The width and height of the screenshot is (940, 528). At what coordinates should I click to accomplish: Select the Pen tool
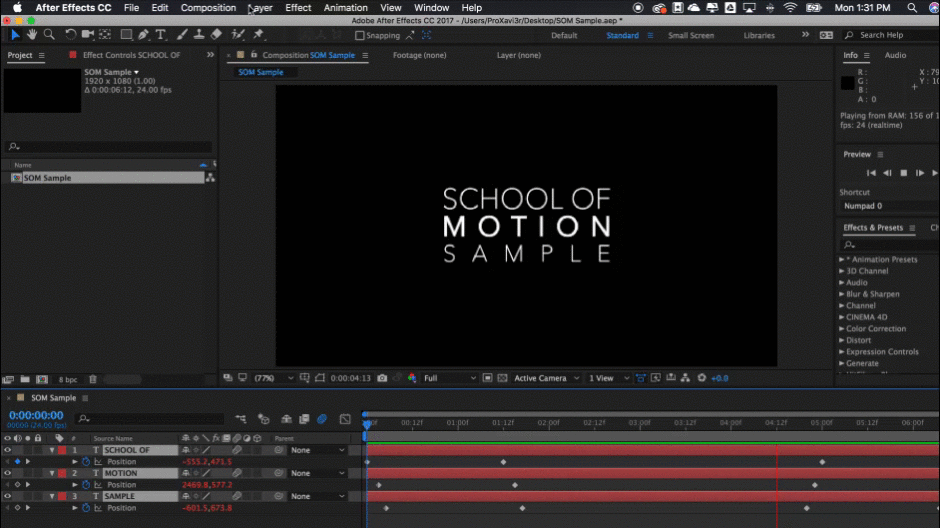[143, 35]
